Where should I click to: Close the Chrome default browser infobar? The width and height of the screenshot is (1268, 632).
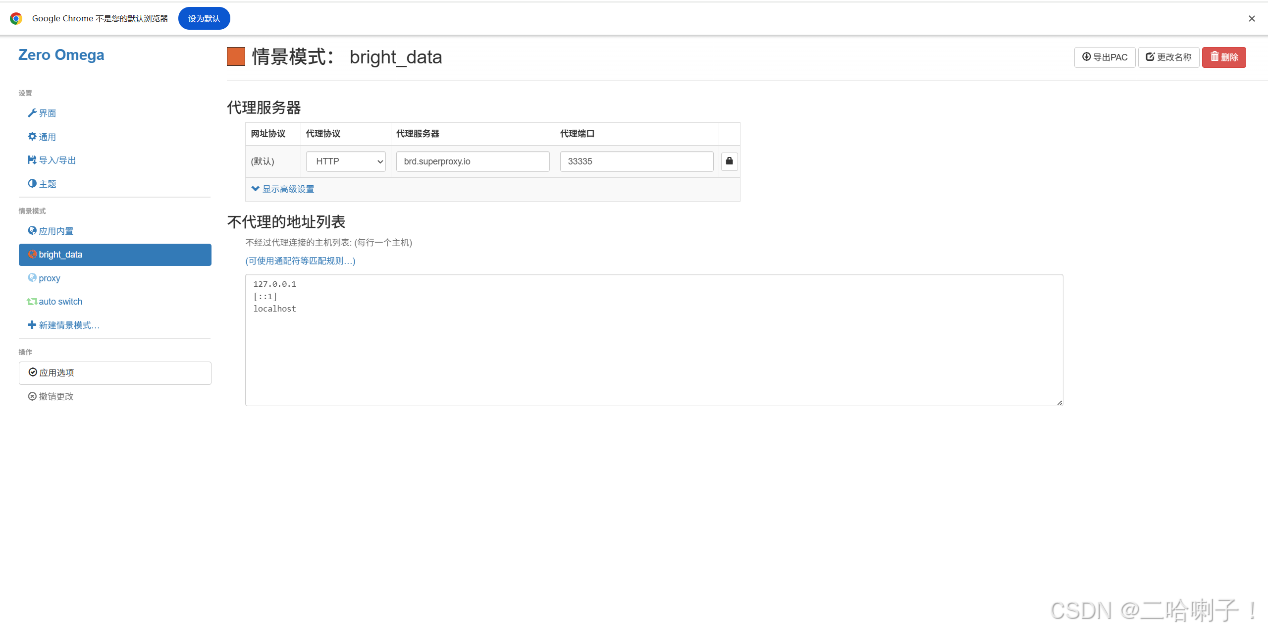point(1251,18)
